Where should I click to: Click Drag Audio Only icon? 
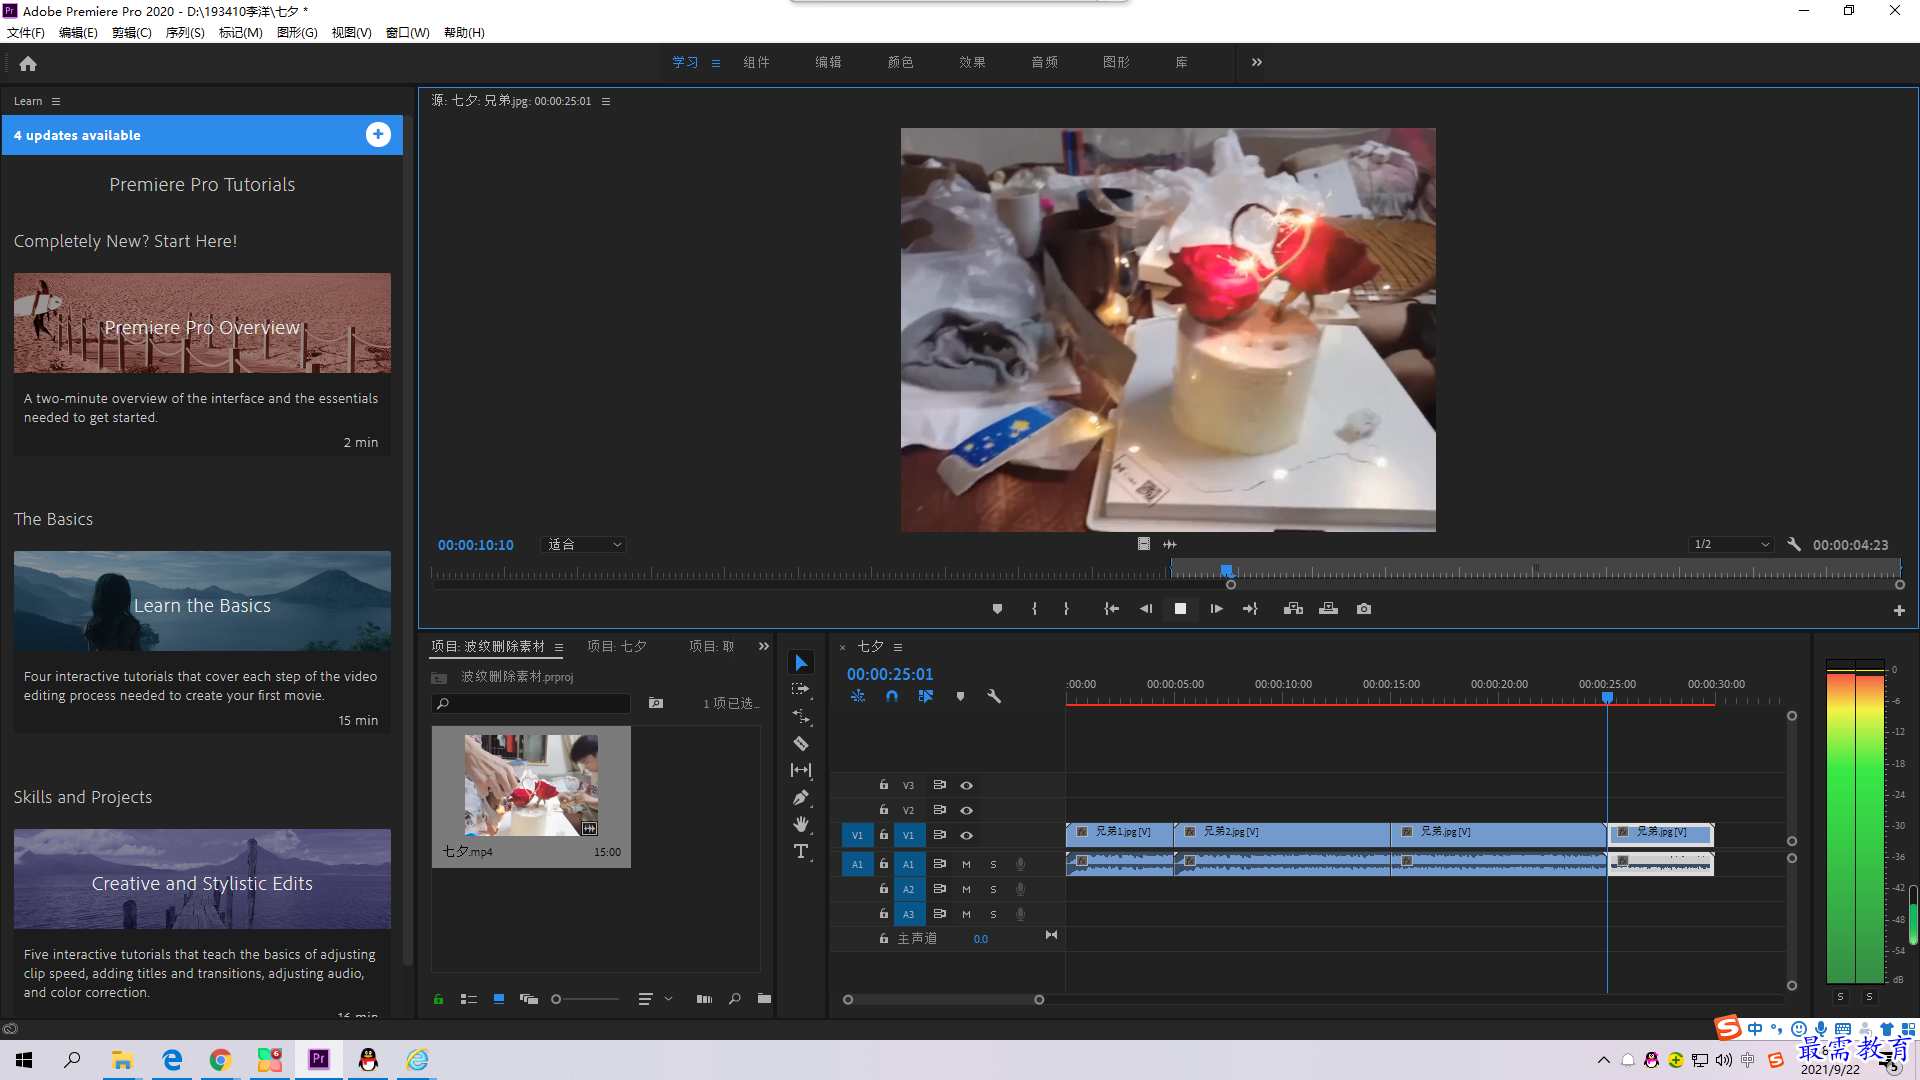tap(1170, 544)
